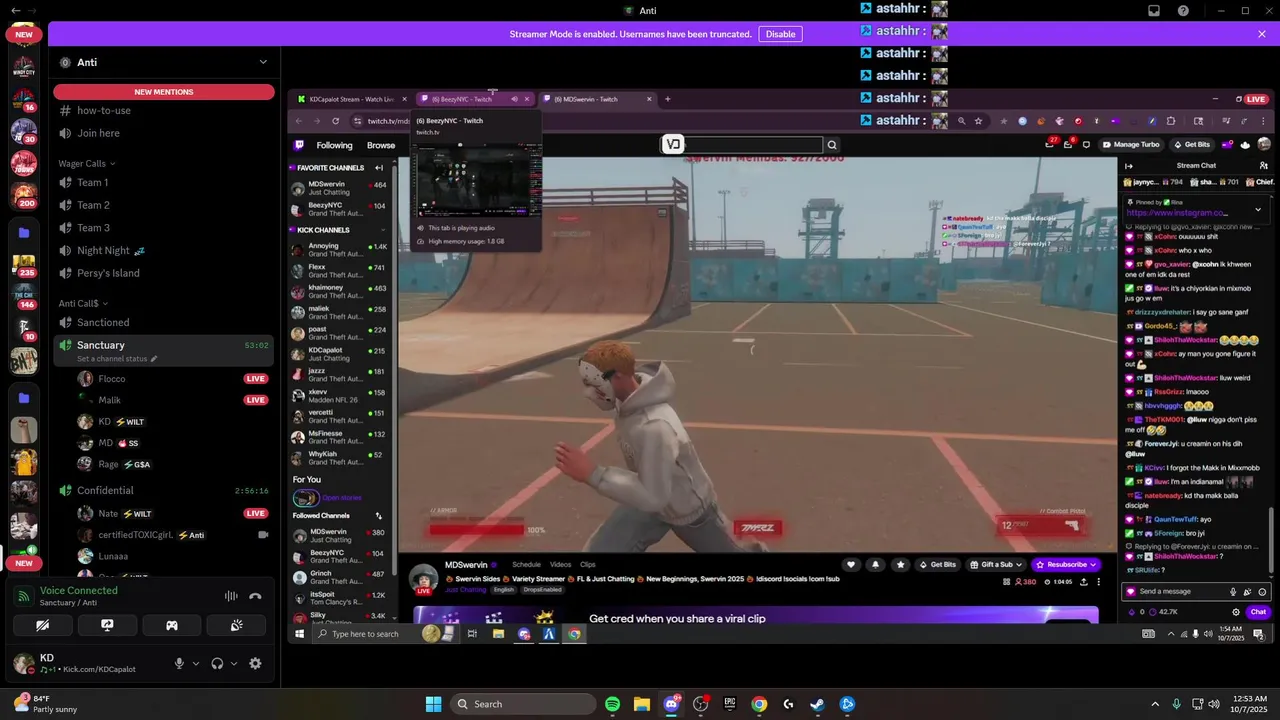Switch to MDSwervin - Twitch tab
Screen dimensions: 1280x720
click(598, 99)
